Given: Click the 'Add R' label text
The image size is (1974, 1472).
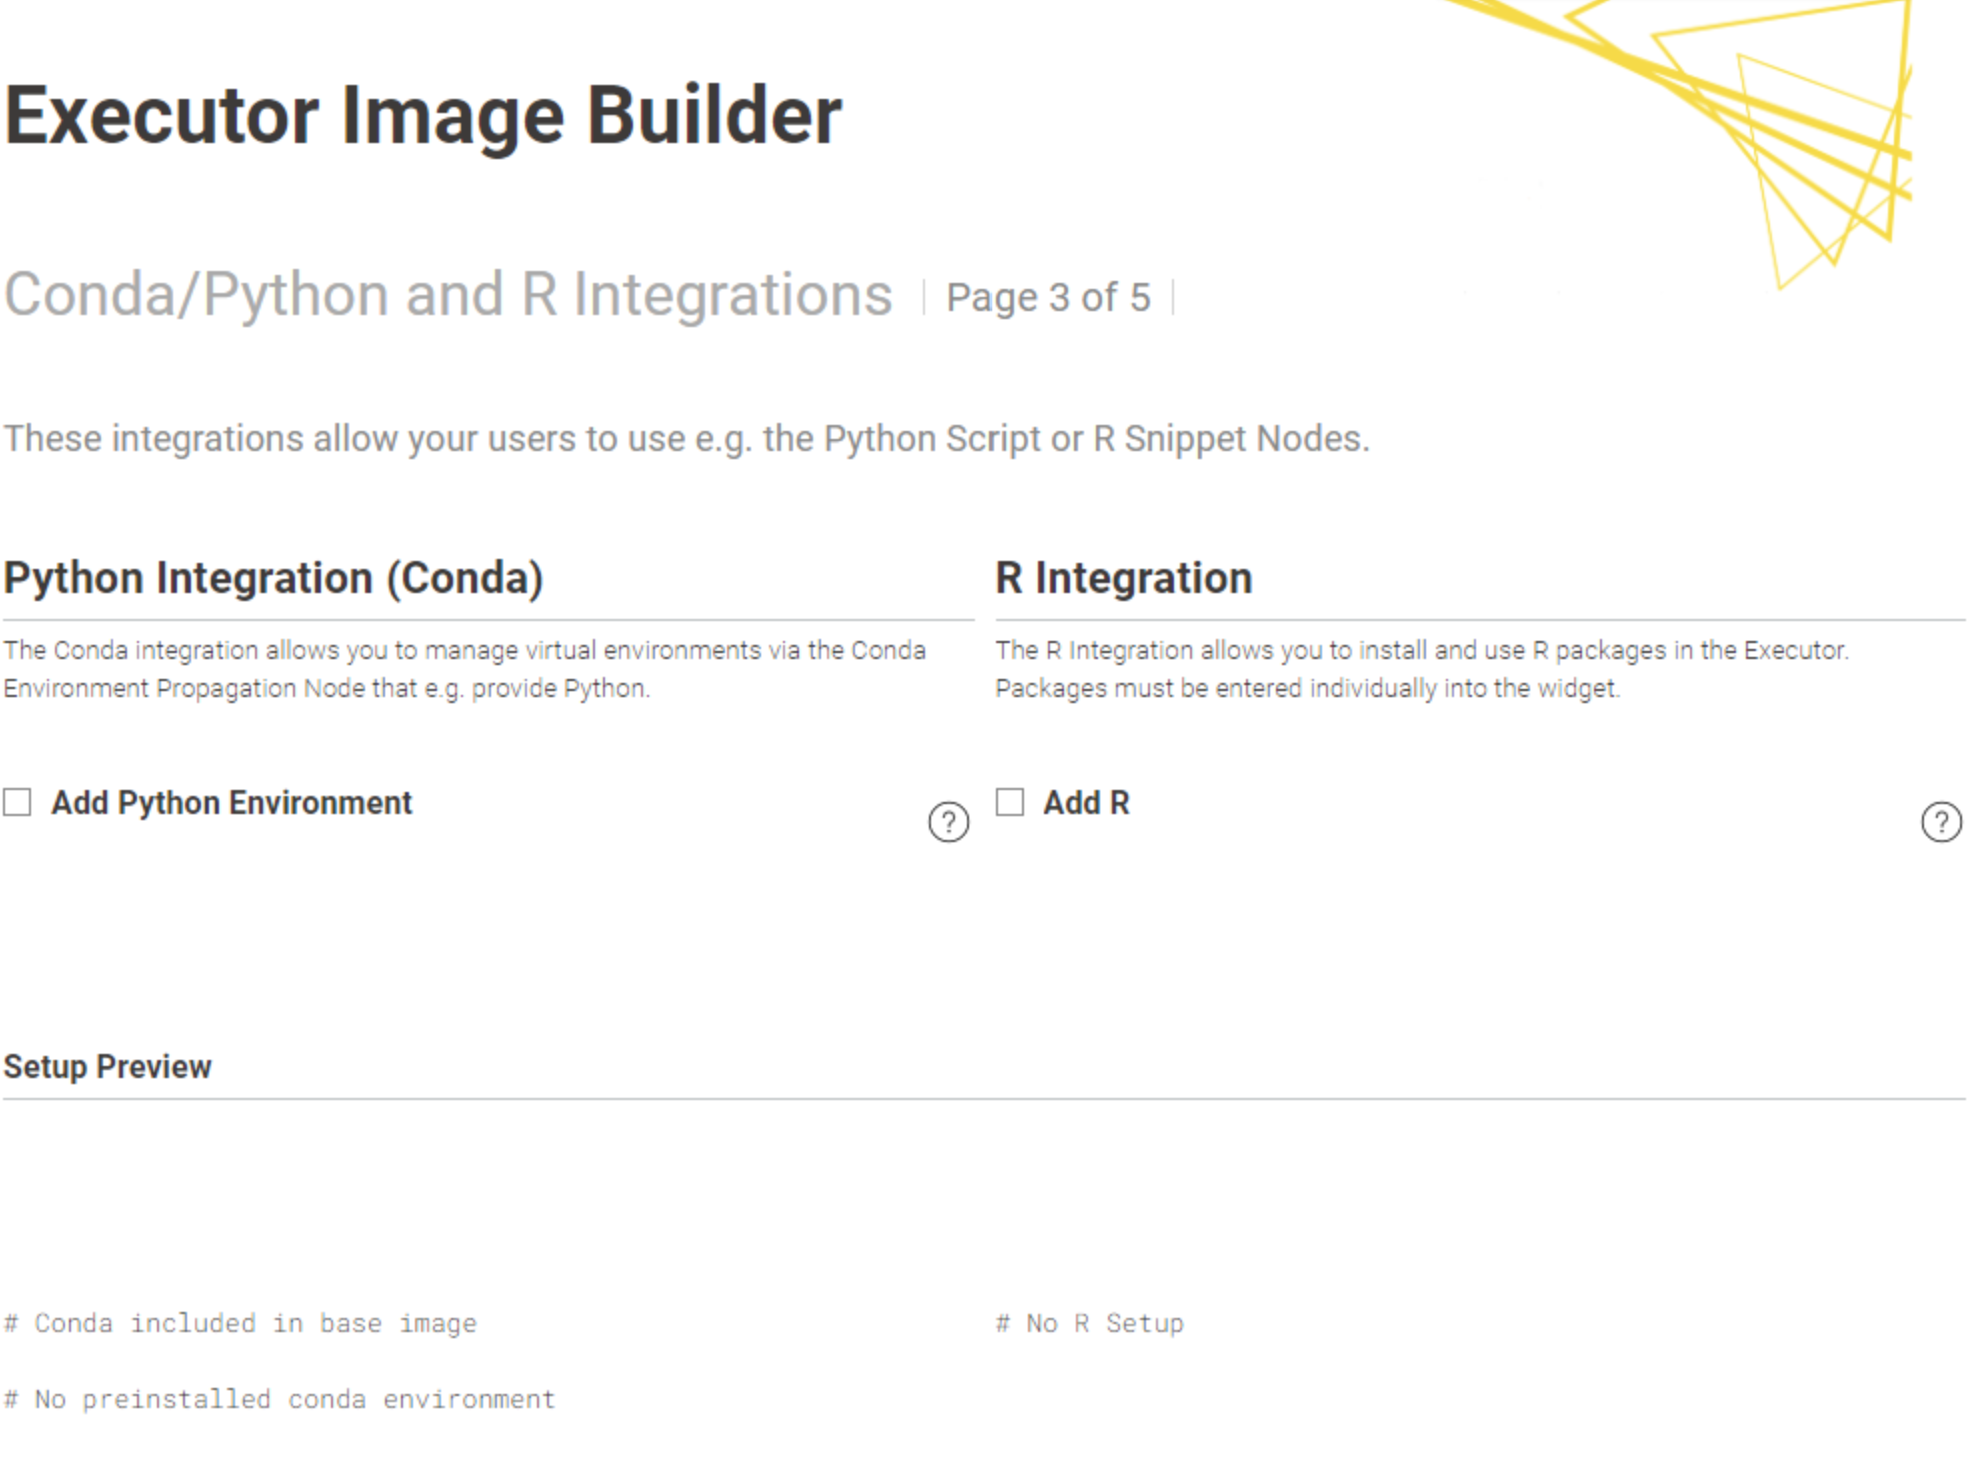Looking at the screenshot, I should click(1086, 803).
